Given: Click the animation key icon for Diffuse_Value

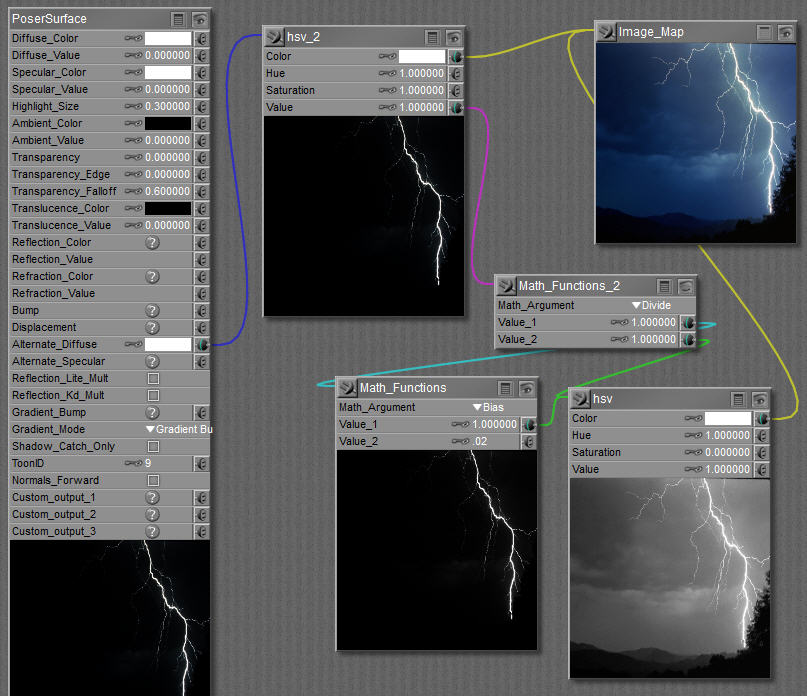Looking at the screenshot, I should 133,55.
